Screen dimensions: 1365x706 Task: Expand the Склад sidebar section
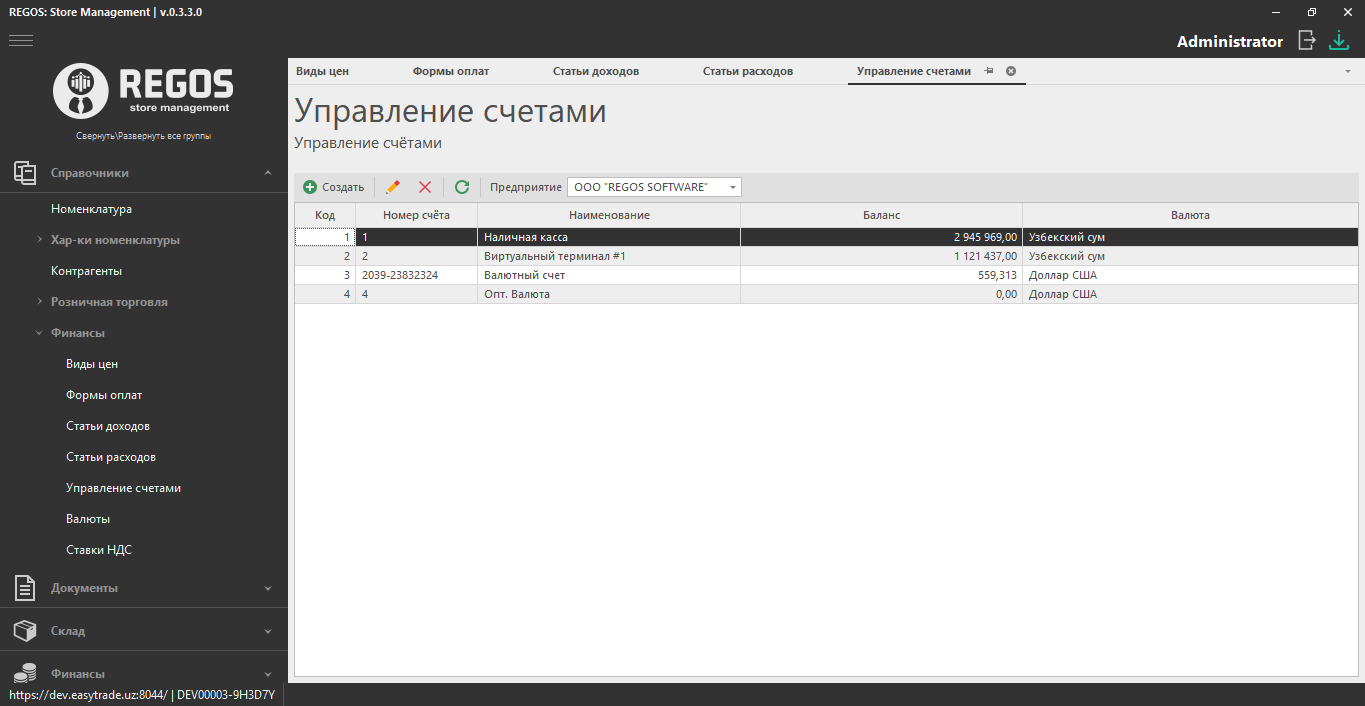[x=267, y=631]
